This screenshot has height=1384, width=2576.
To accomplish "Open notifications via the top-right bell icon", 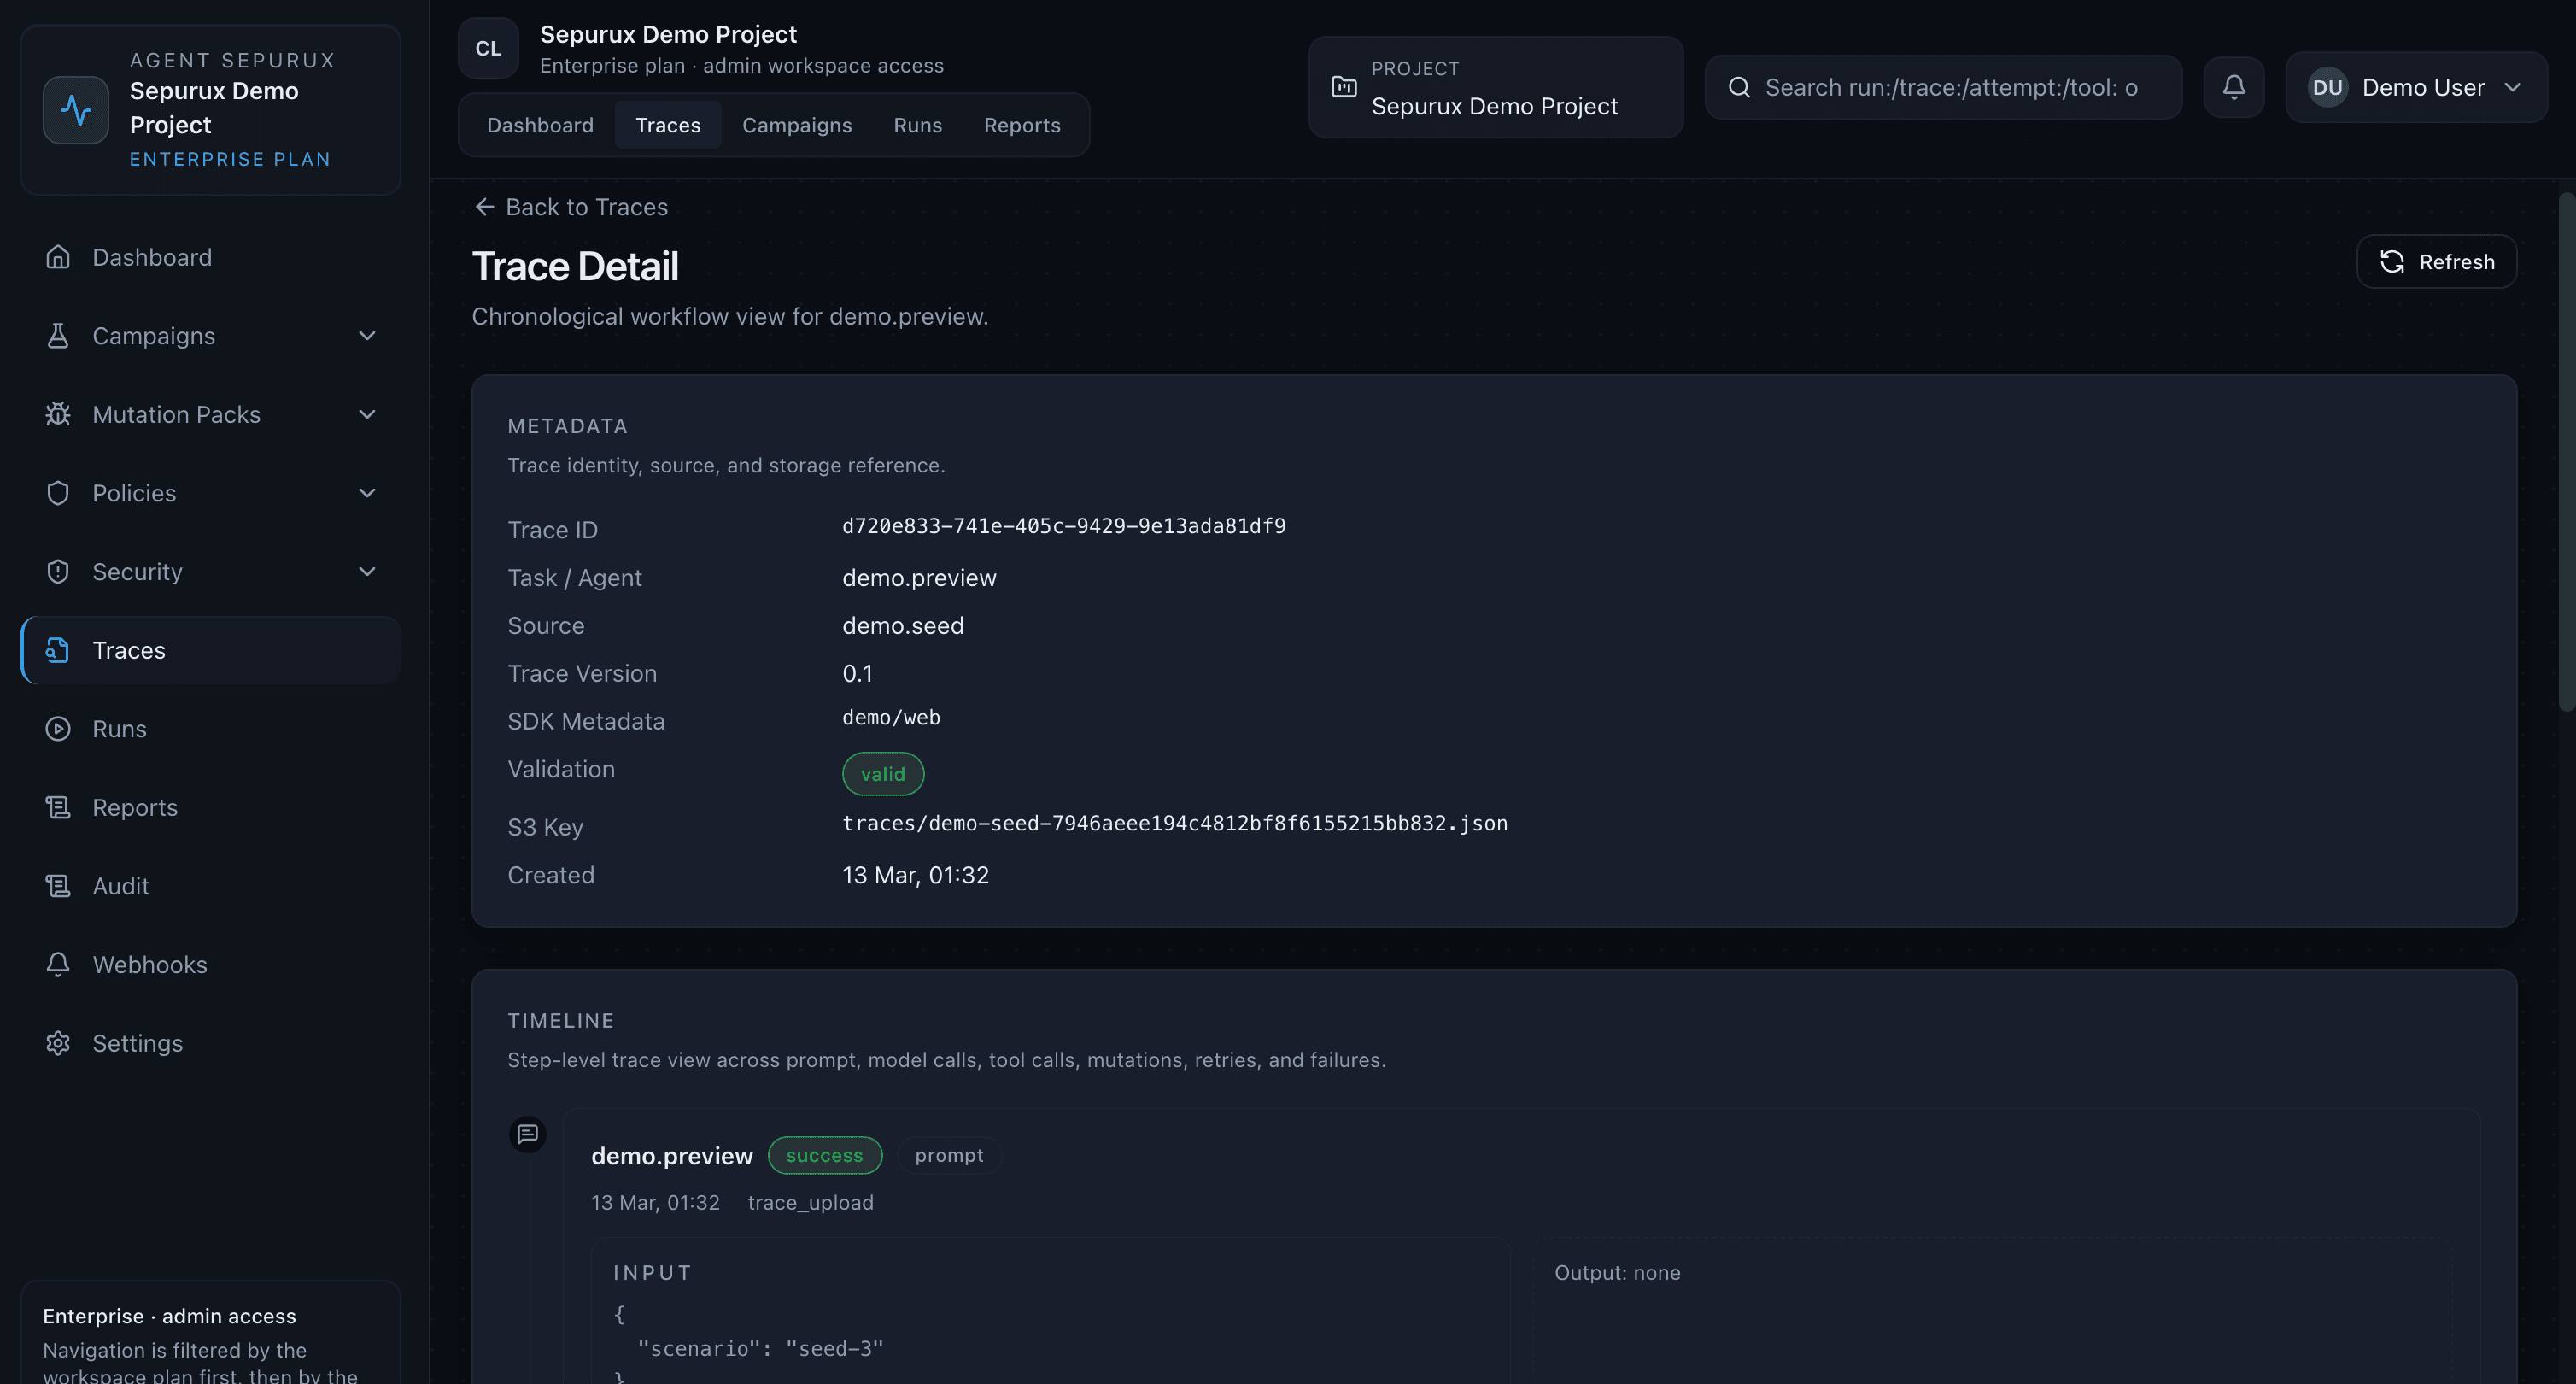I will click(2234, 87).
